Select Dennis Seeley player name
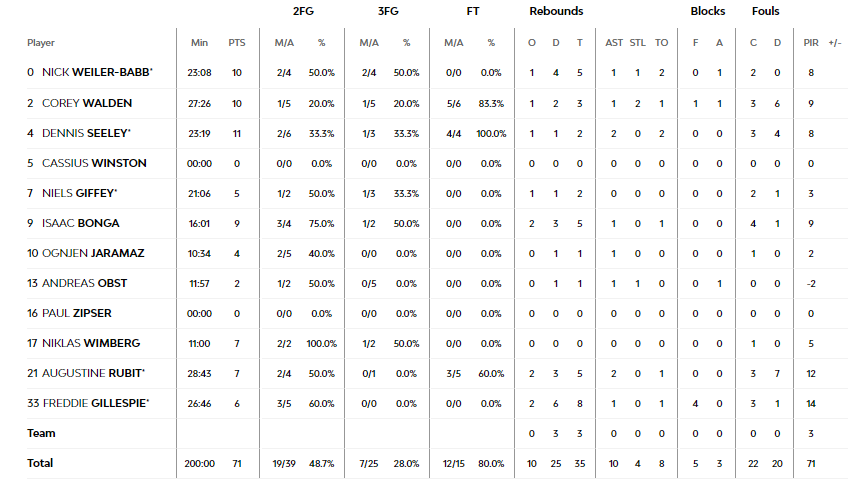Screen dimensions: 848x479 coord(87,133)
